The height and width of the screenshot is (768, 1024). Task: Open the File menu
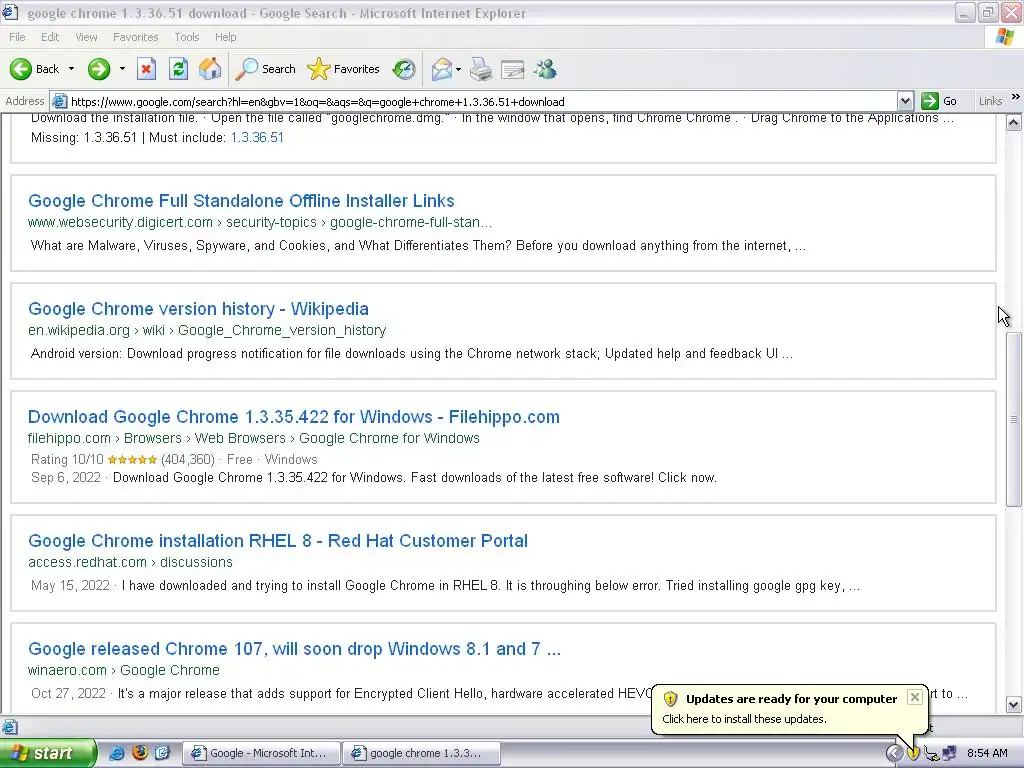coord(17,37)
